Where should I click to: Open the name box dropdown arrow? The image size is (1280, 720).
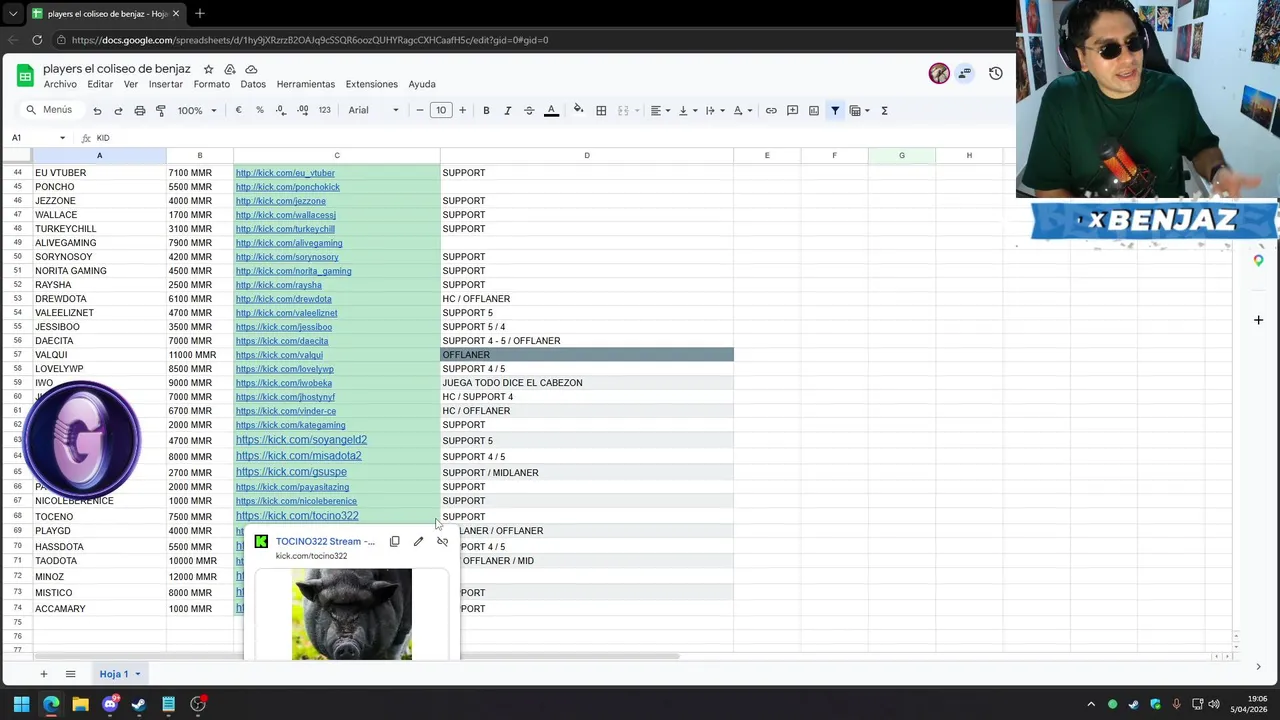(x=62, y=138)
